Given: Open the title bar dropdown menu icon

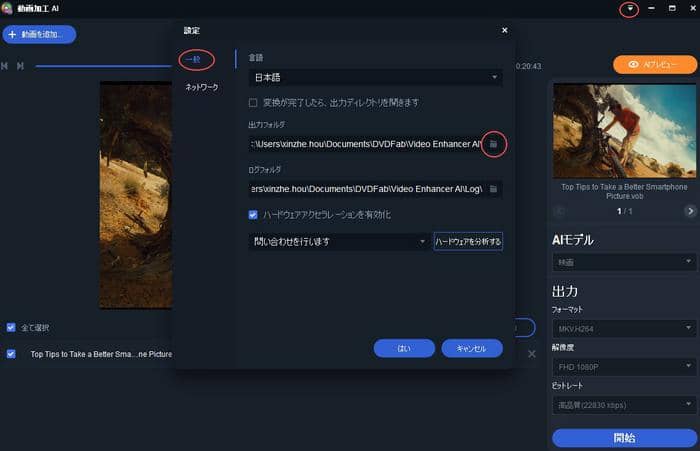Looking at the screenshot, I should [x=629, y=8].
